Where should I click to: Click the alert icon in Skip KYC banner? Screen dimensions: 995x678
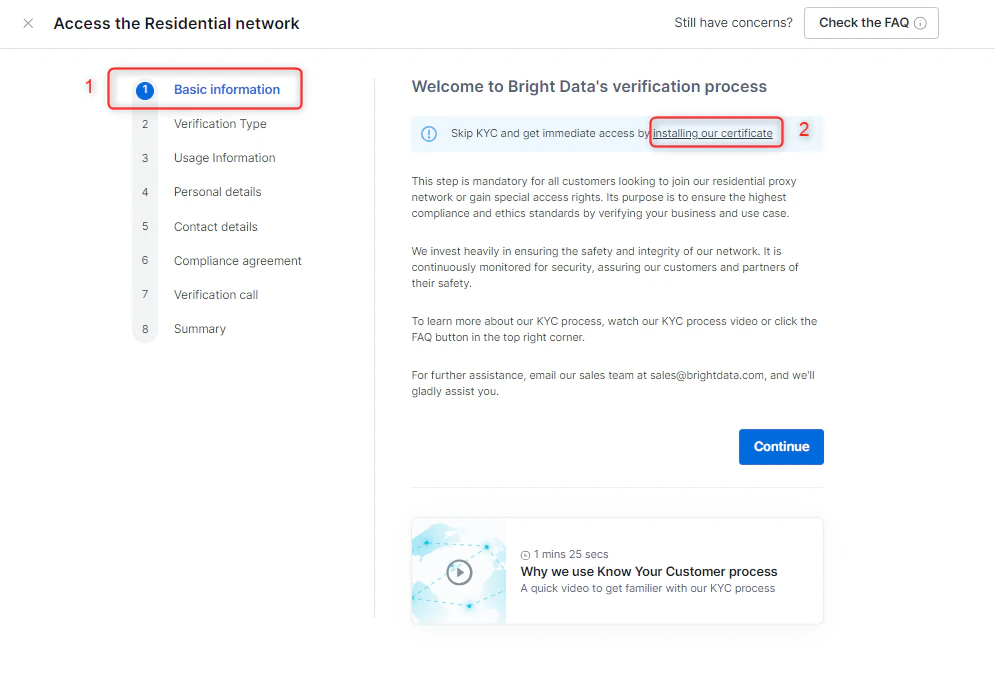click(429, 134)
